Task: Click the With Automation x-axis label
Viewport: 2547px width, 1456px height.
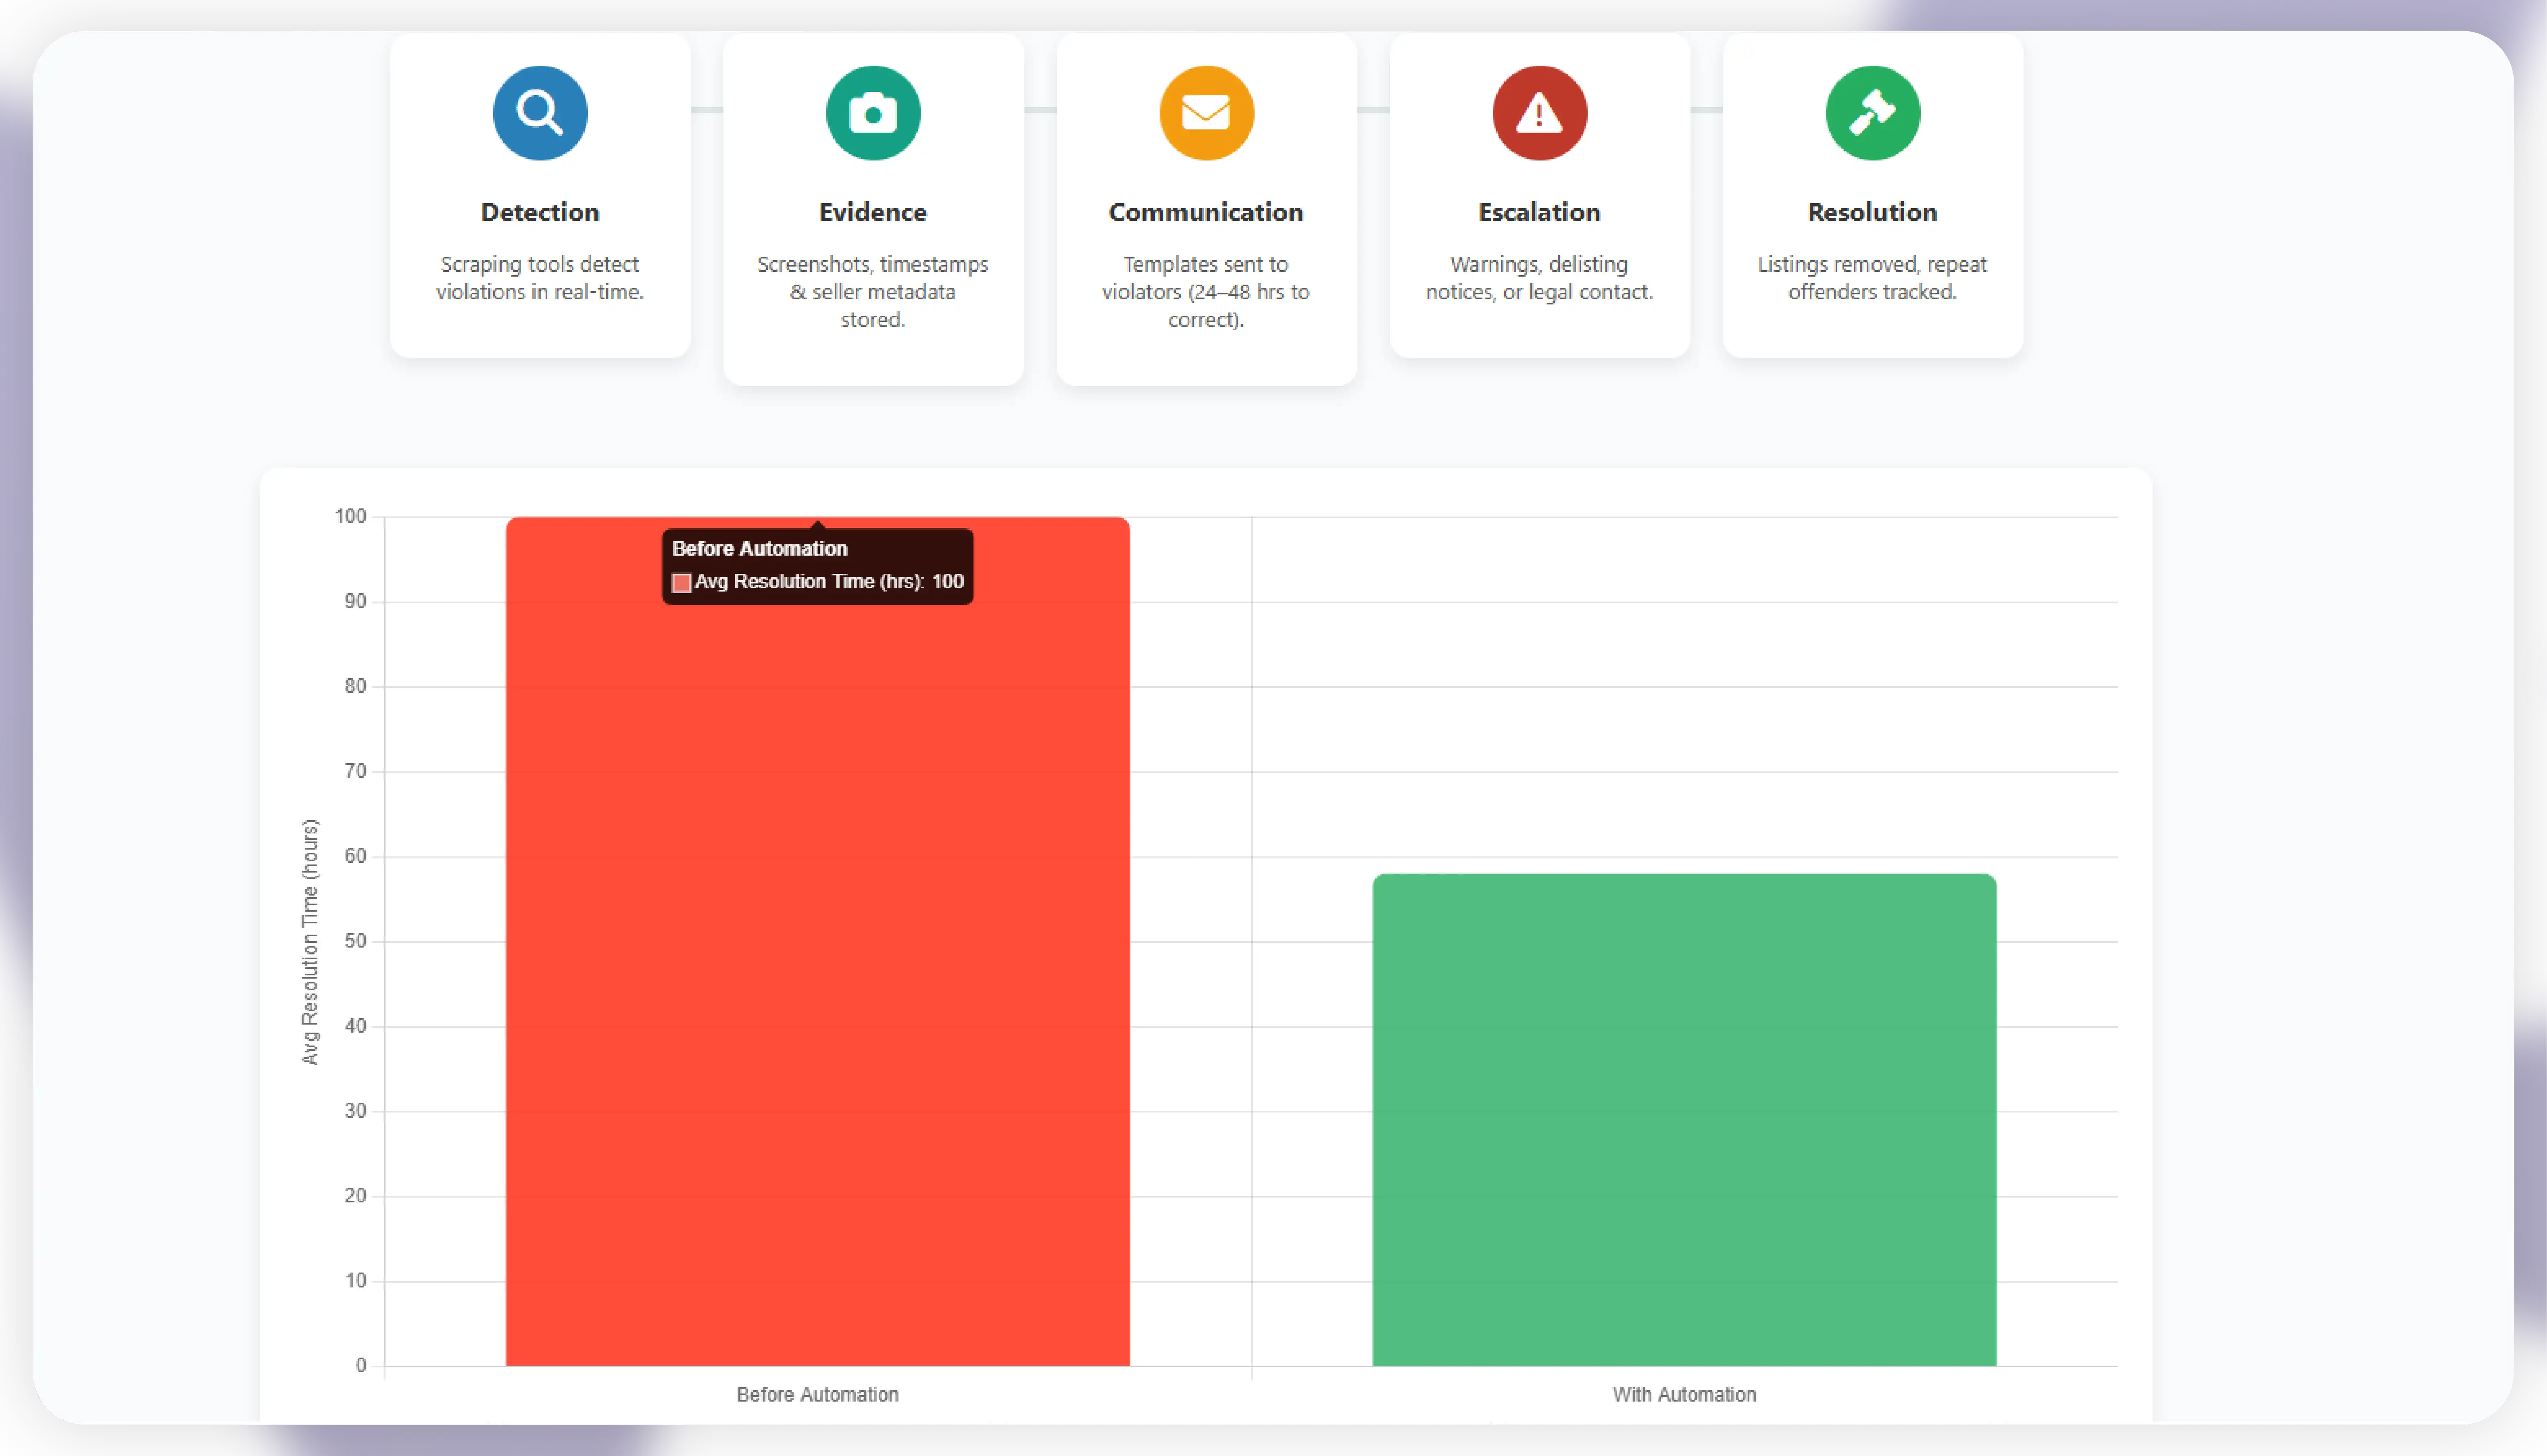Action: coord(1684,1394)
